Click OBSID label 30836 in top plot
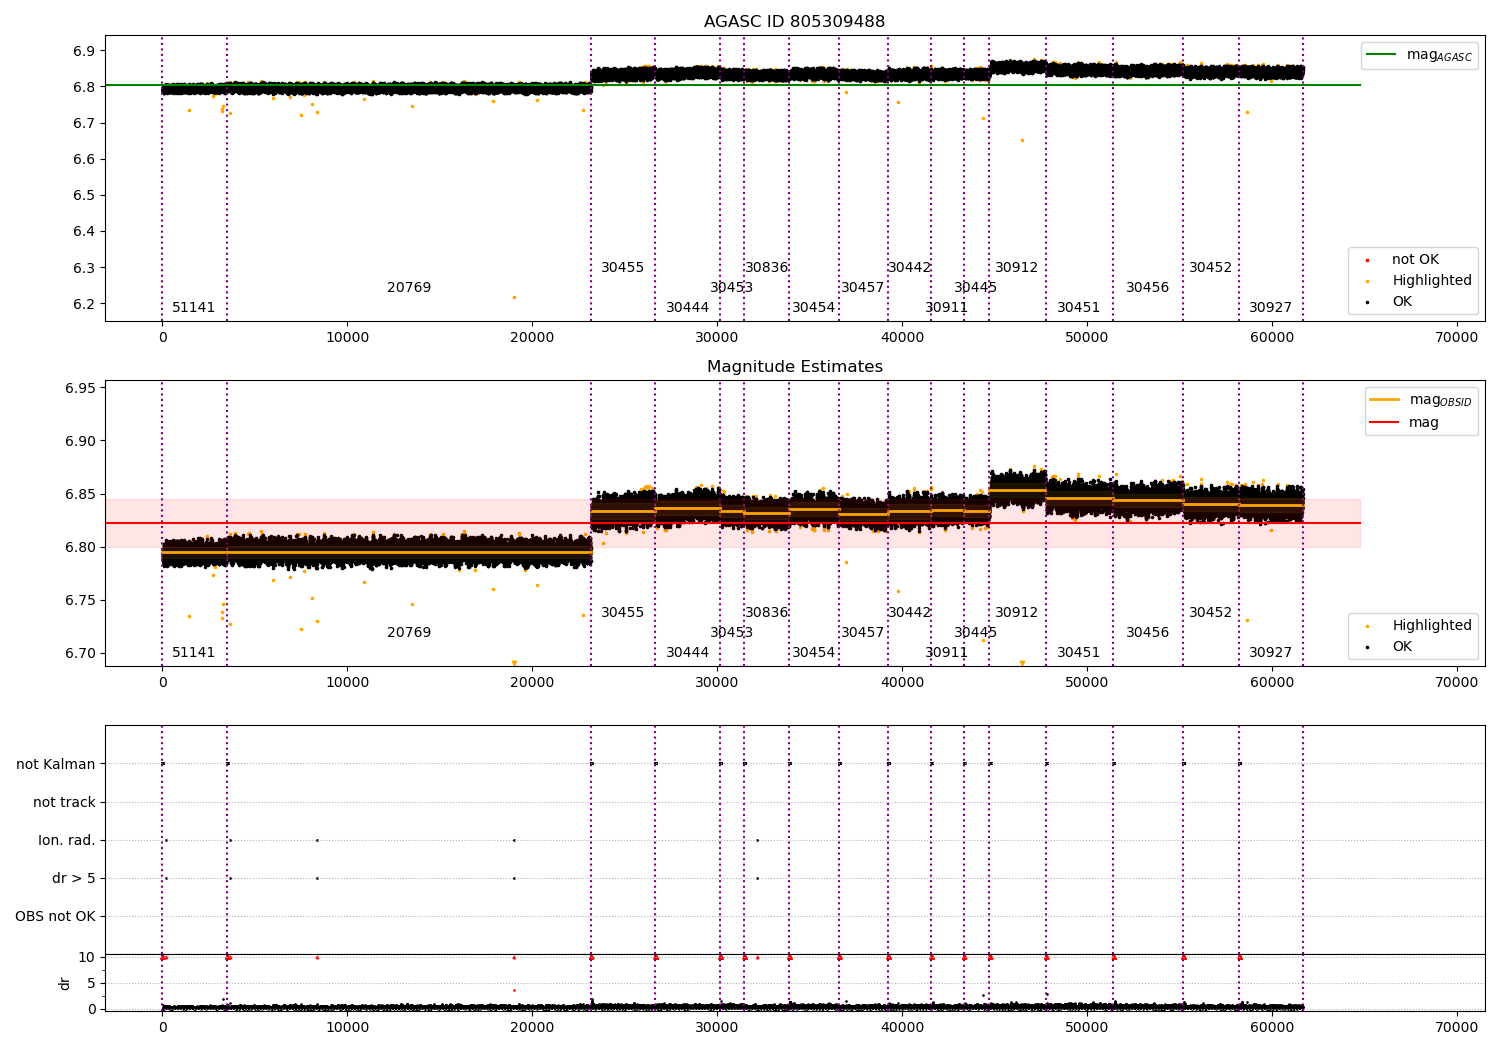 (x=766, y=268)
